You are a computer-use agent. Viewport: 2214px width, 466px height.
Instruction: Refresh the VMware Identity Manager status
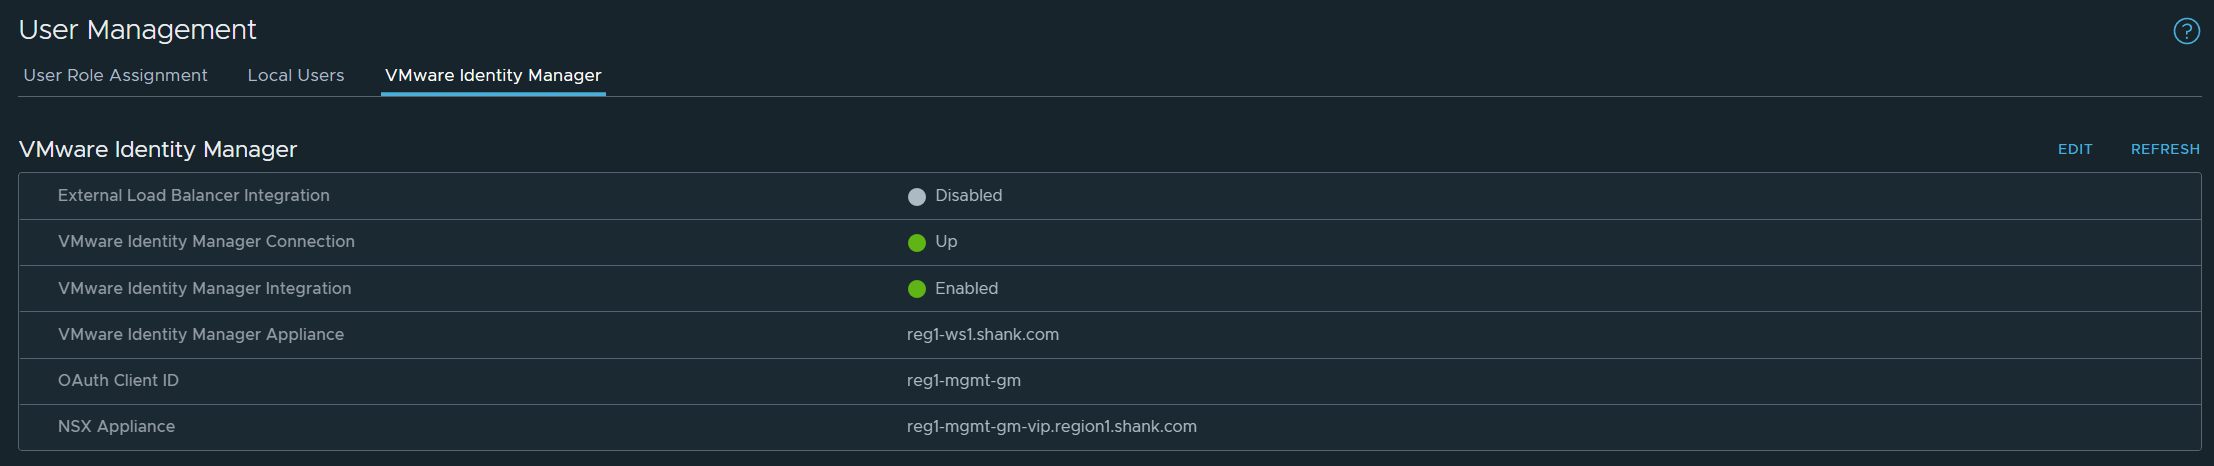pyautogui.click(x=2165, y=149)
